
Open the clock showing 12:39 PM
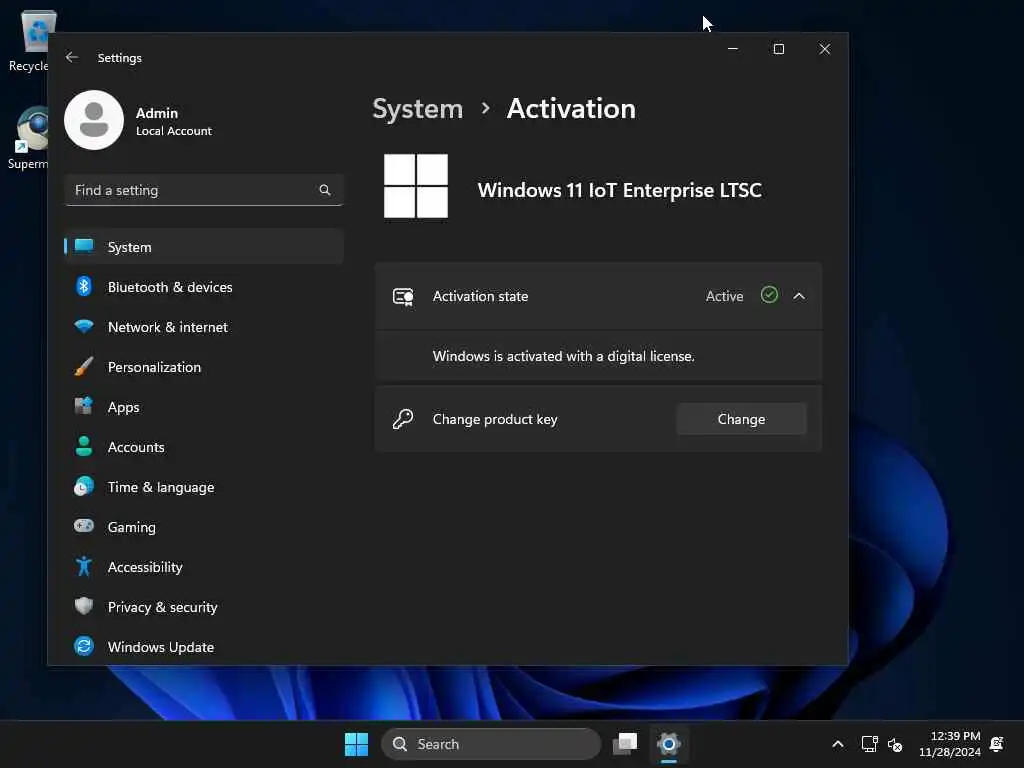(950, 744)
